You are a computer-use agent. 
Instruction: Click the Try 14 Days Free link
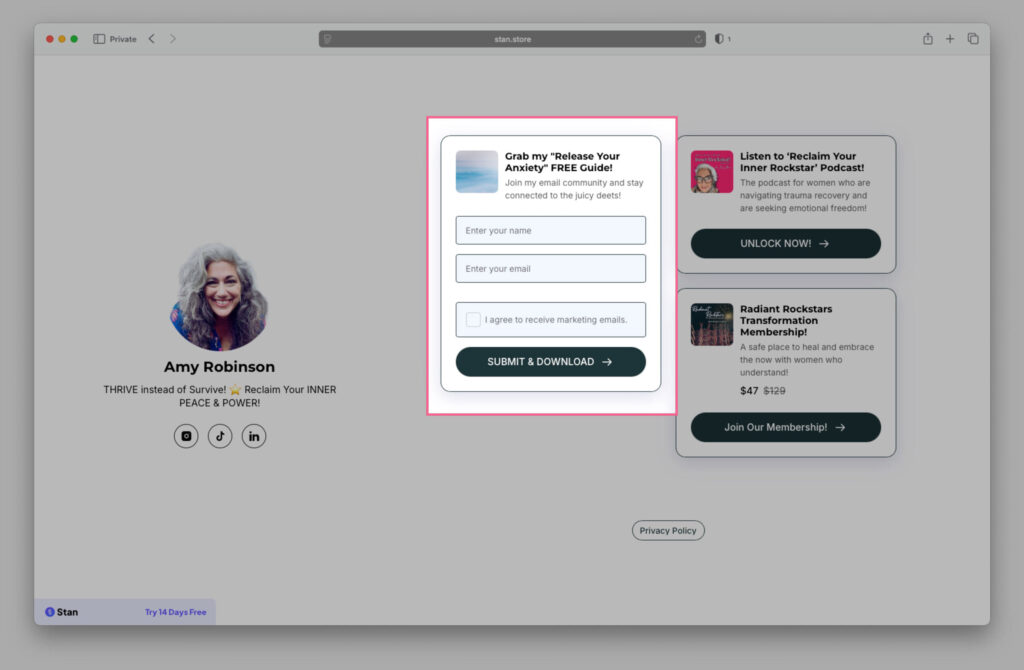coord(175,612)
